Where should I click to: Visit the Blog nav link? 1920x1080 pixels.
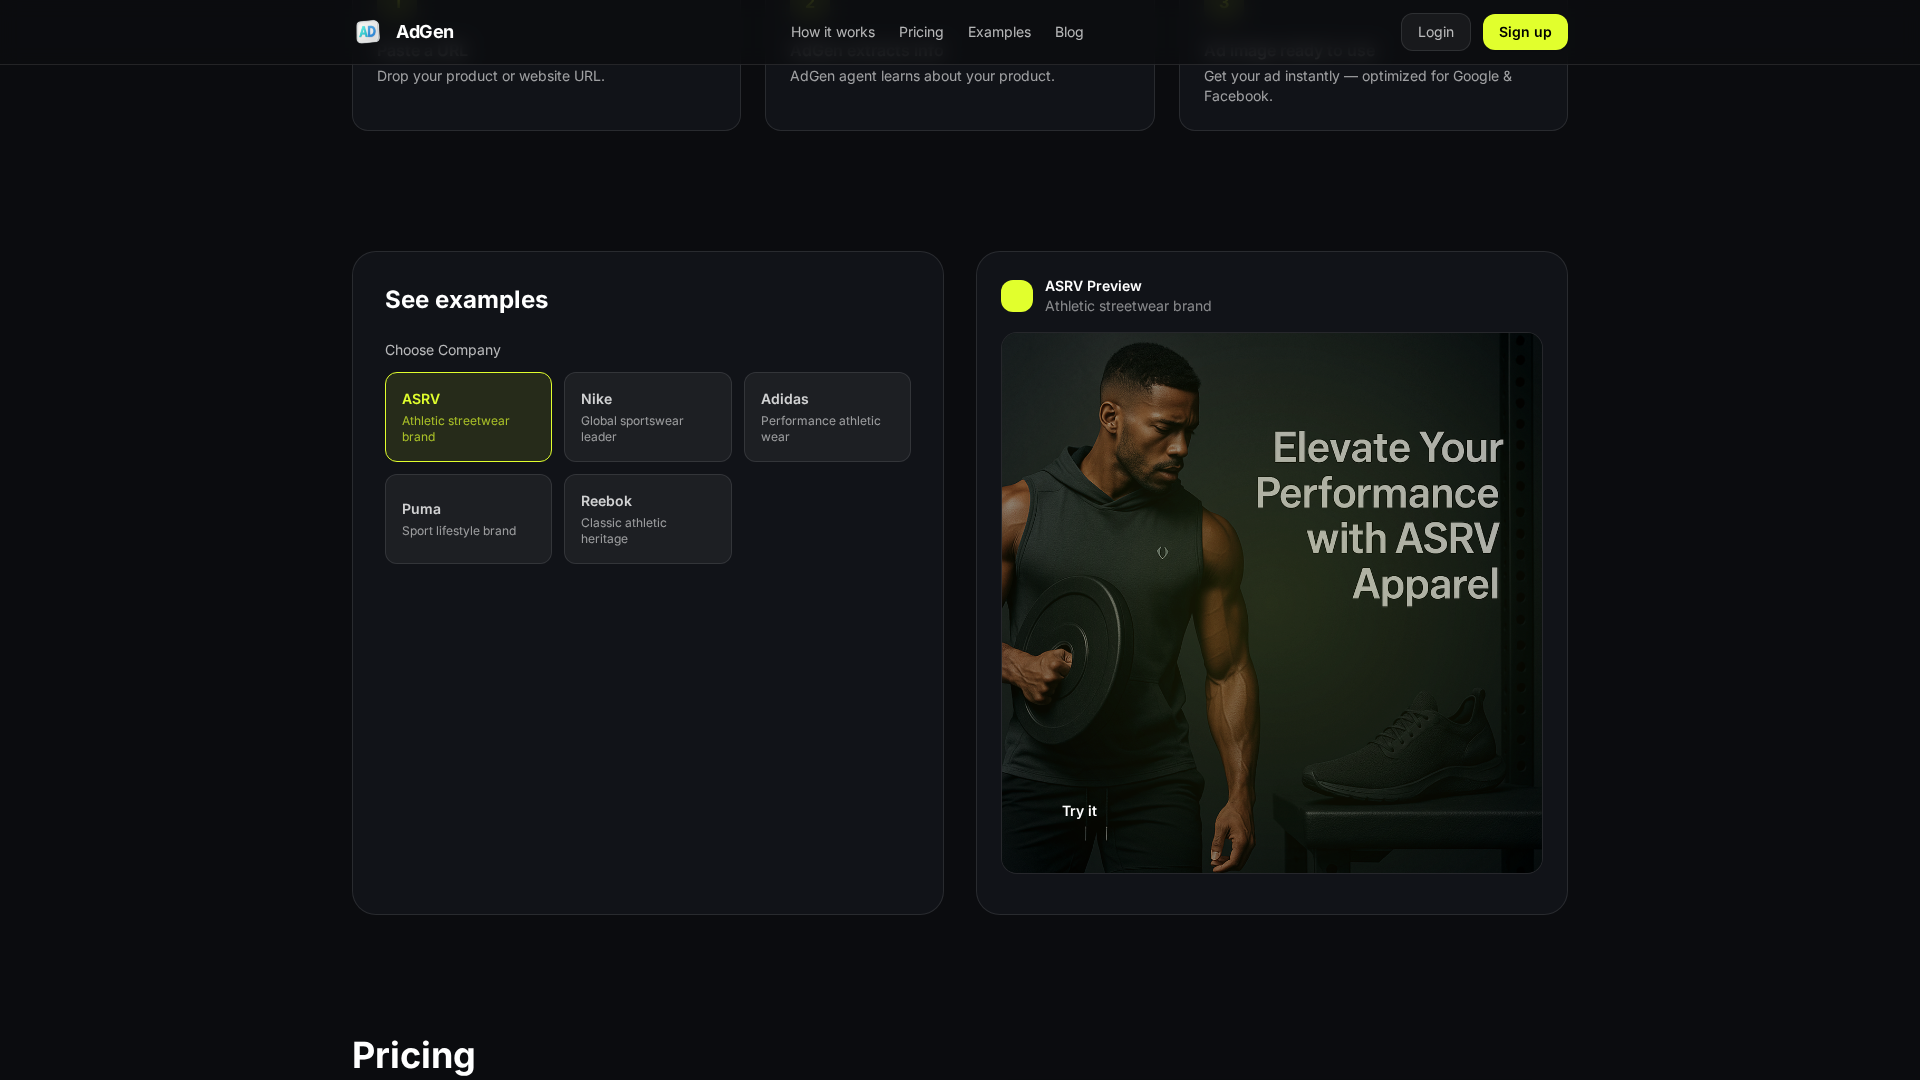[1068, 32]
